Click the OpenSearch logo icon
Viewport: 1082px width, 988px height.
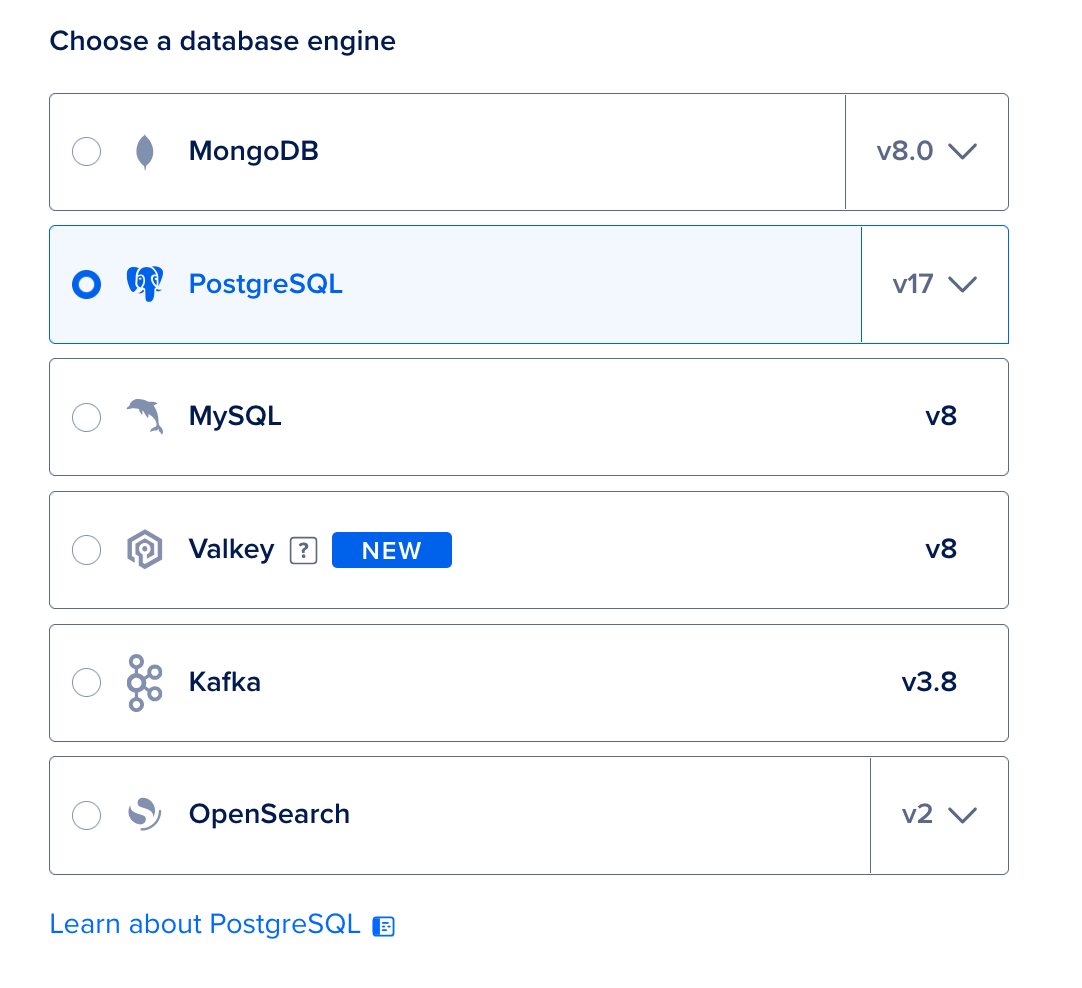(145, 814)
